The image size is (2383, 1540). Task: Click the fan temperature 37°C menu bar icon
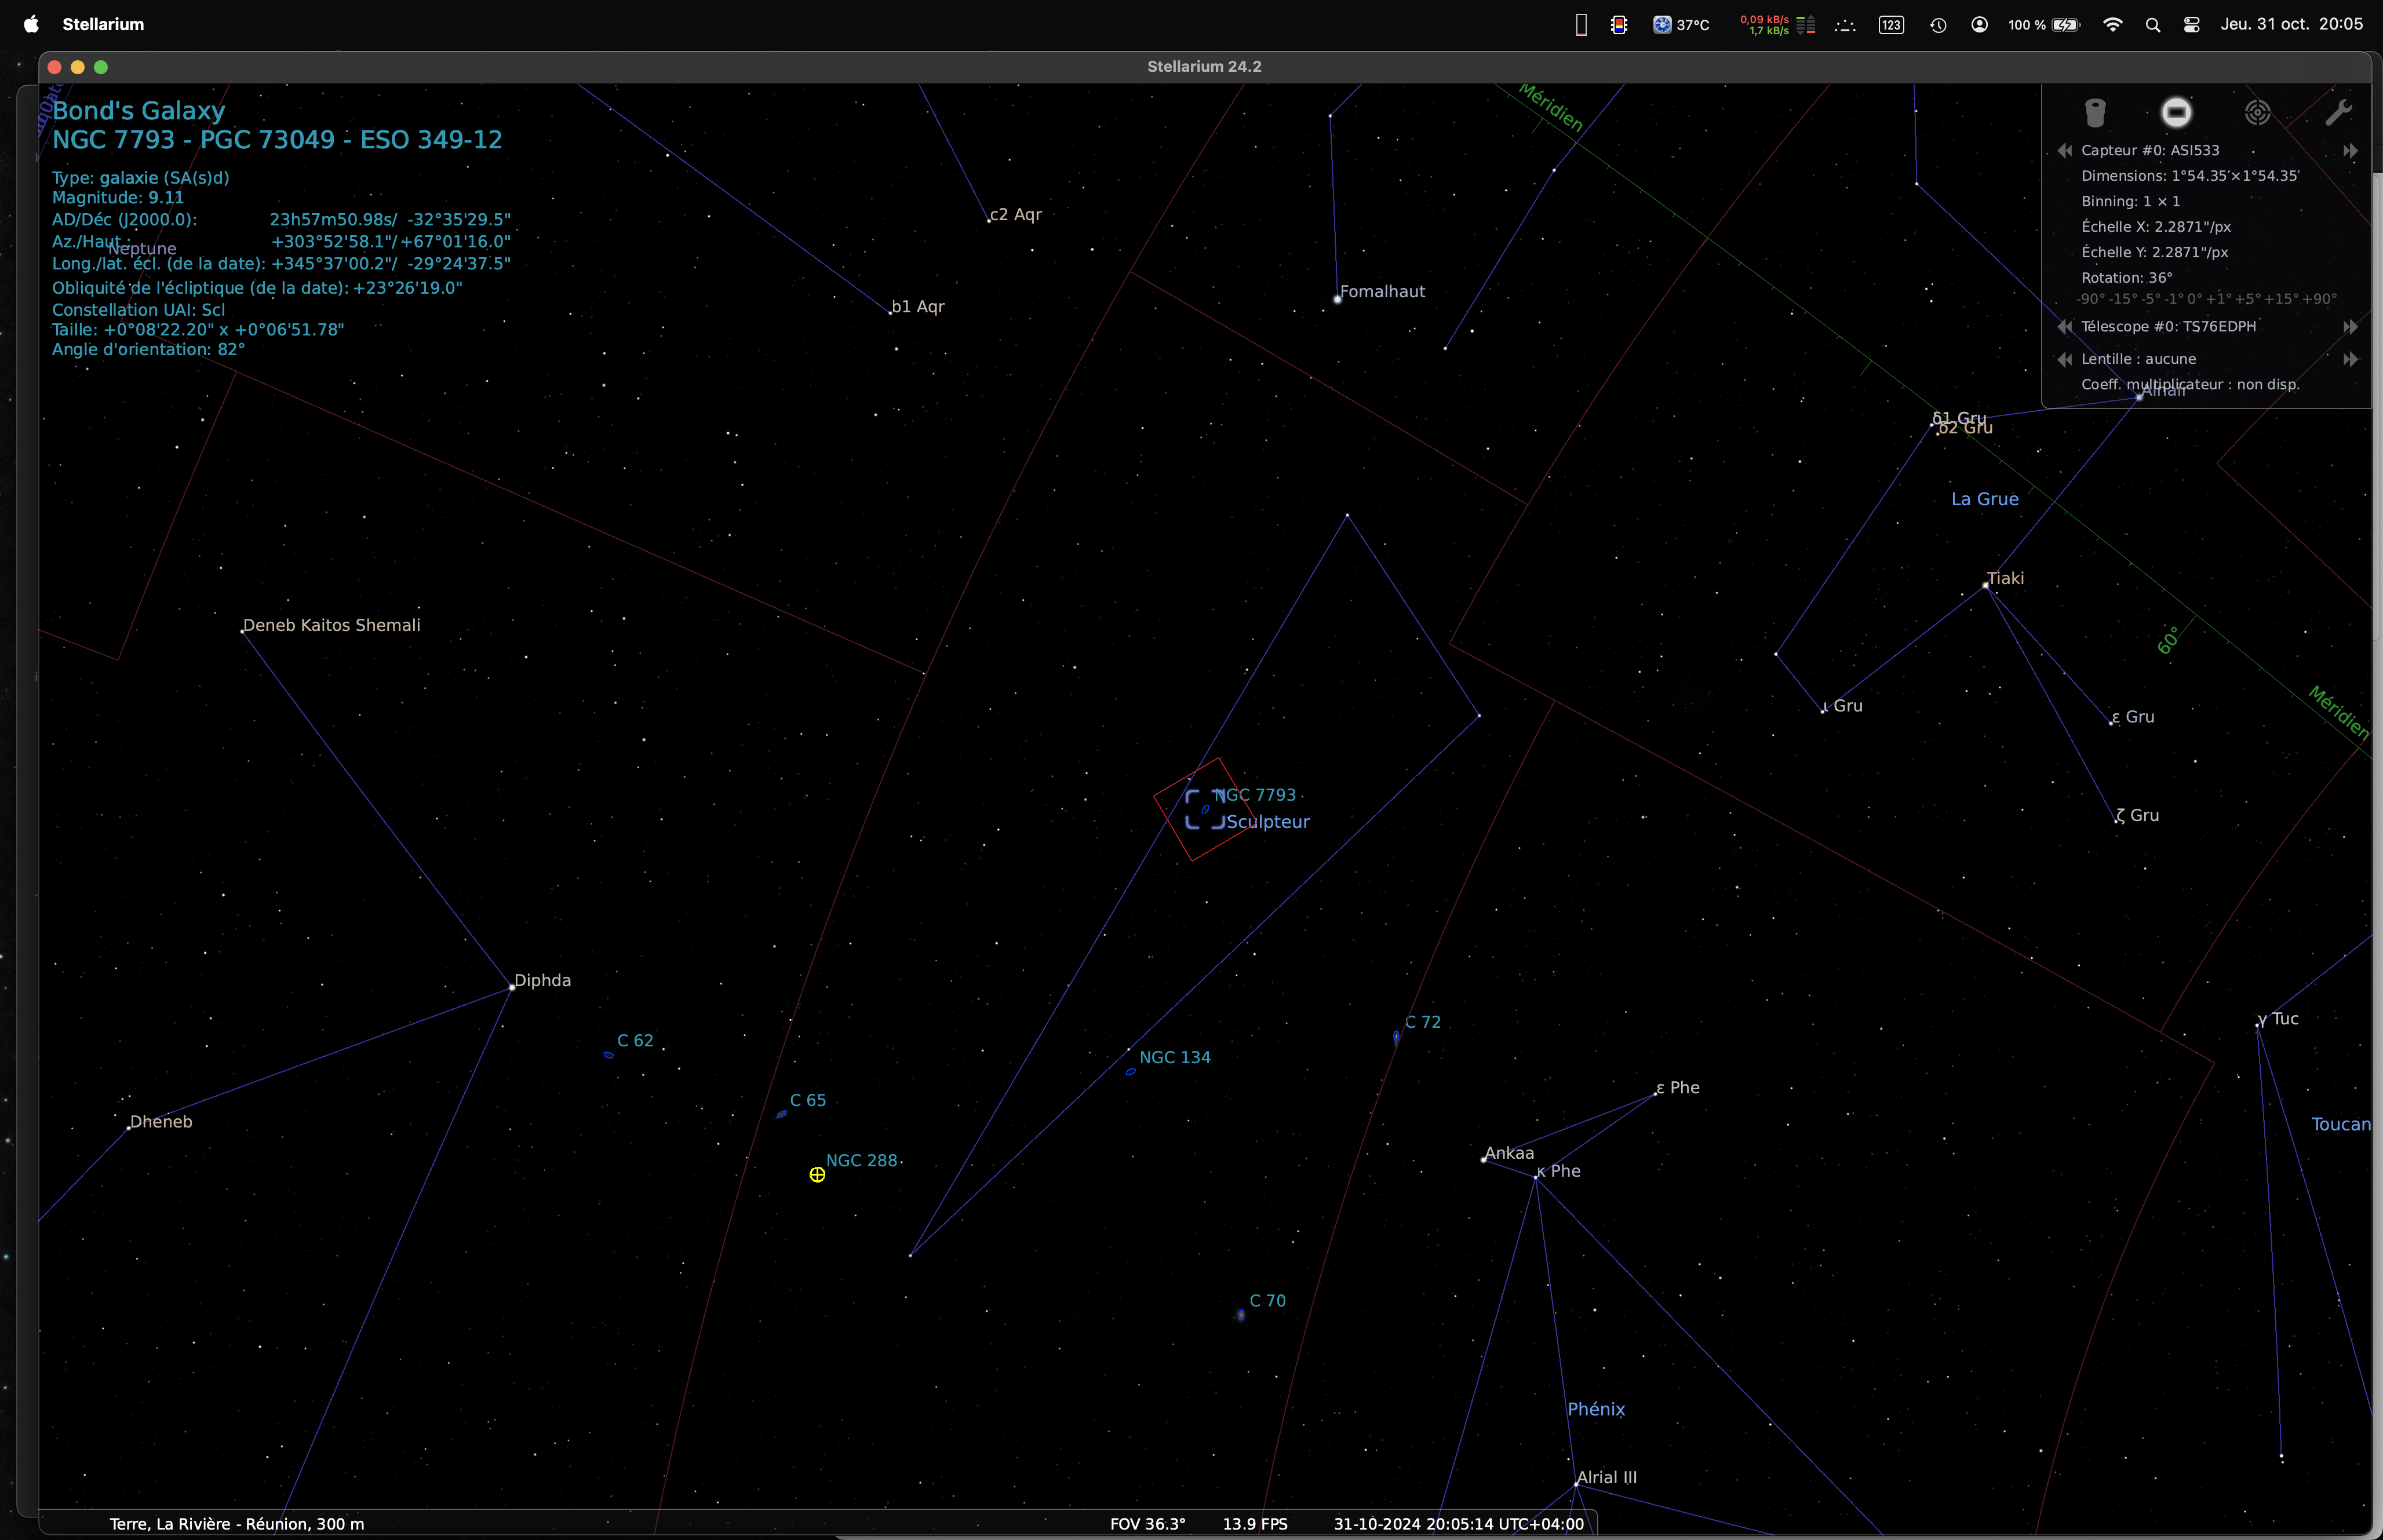(1681, 24)
